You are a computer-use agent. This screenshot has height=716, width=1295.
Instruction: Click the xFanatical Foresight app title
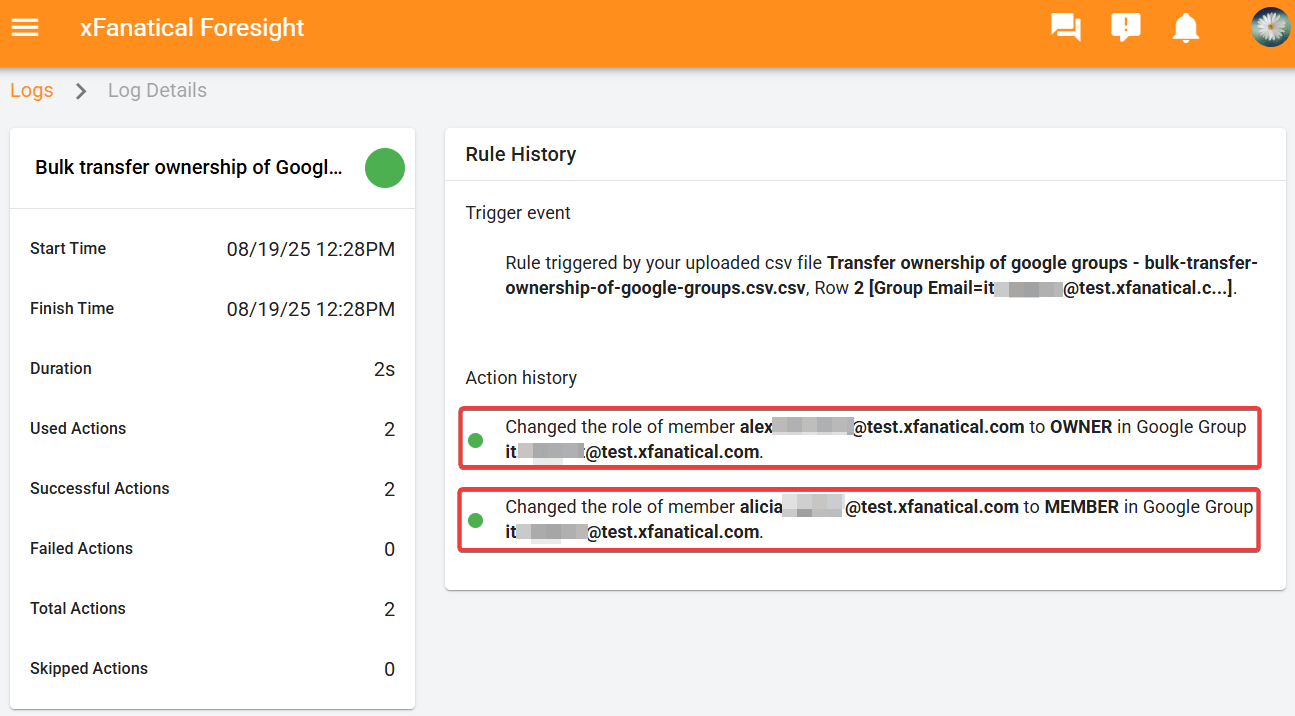[192, 28]
